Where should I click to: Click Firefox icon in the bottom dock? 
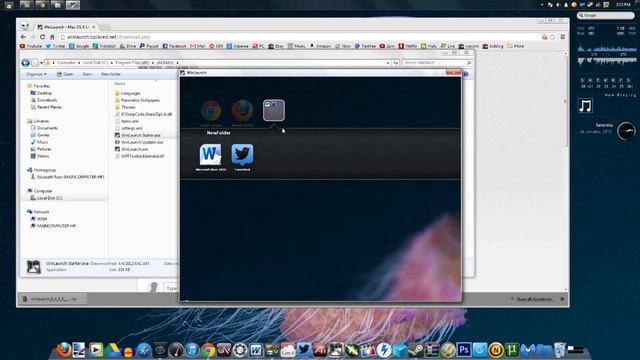coord(64,350)
